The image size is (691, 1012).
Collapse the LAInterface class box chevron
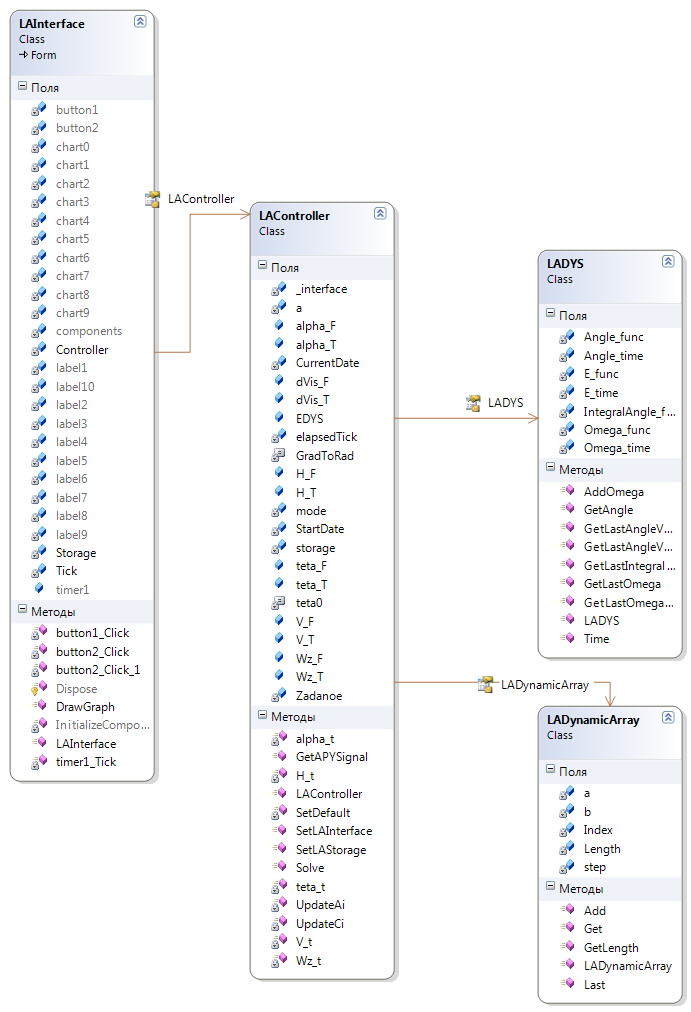139,21
